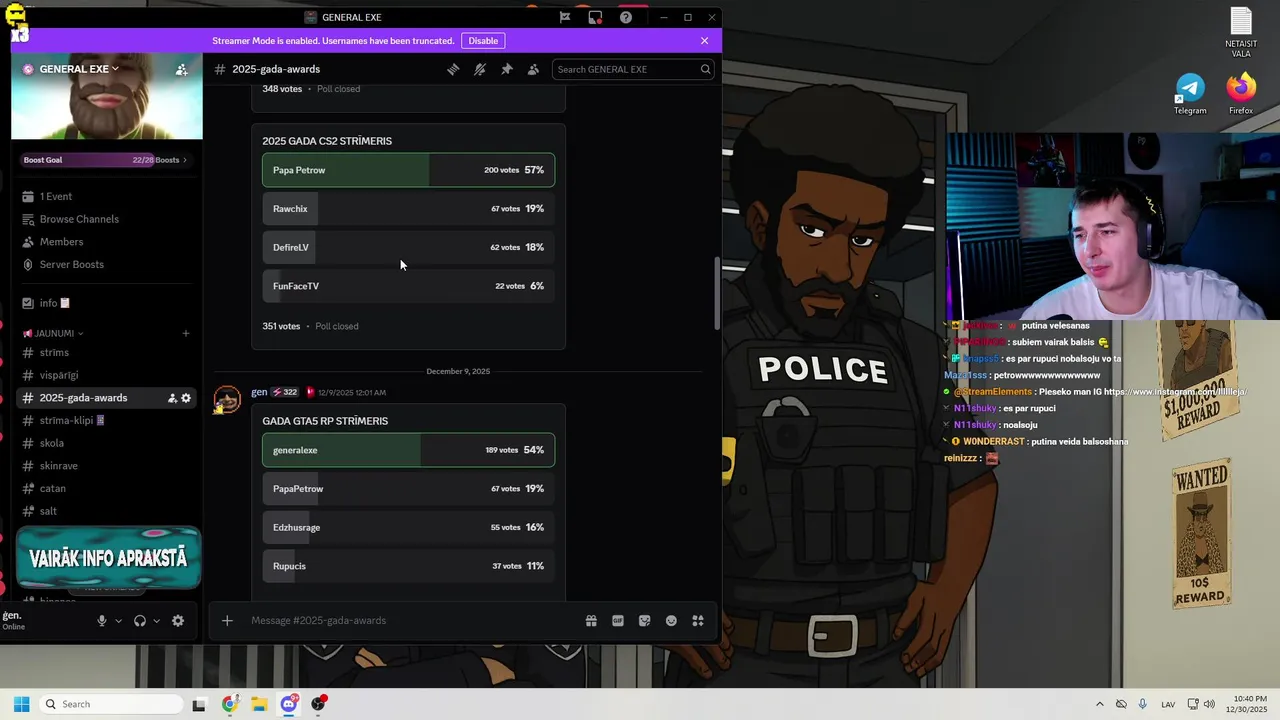Open the emoji picker
The height and width of the screenshot is (720, 1280).
click(671, 620)
